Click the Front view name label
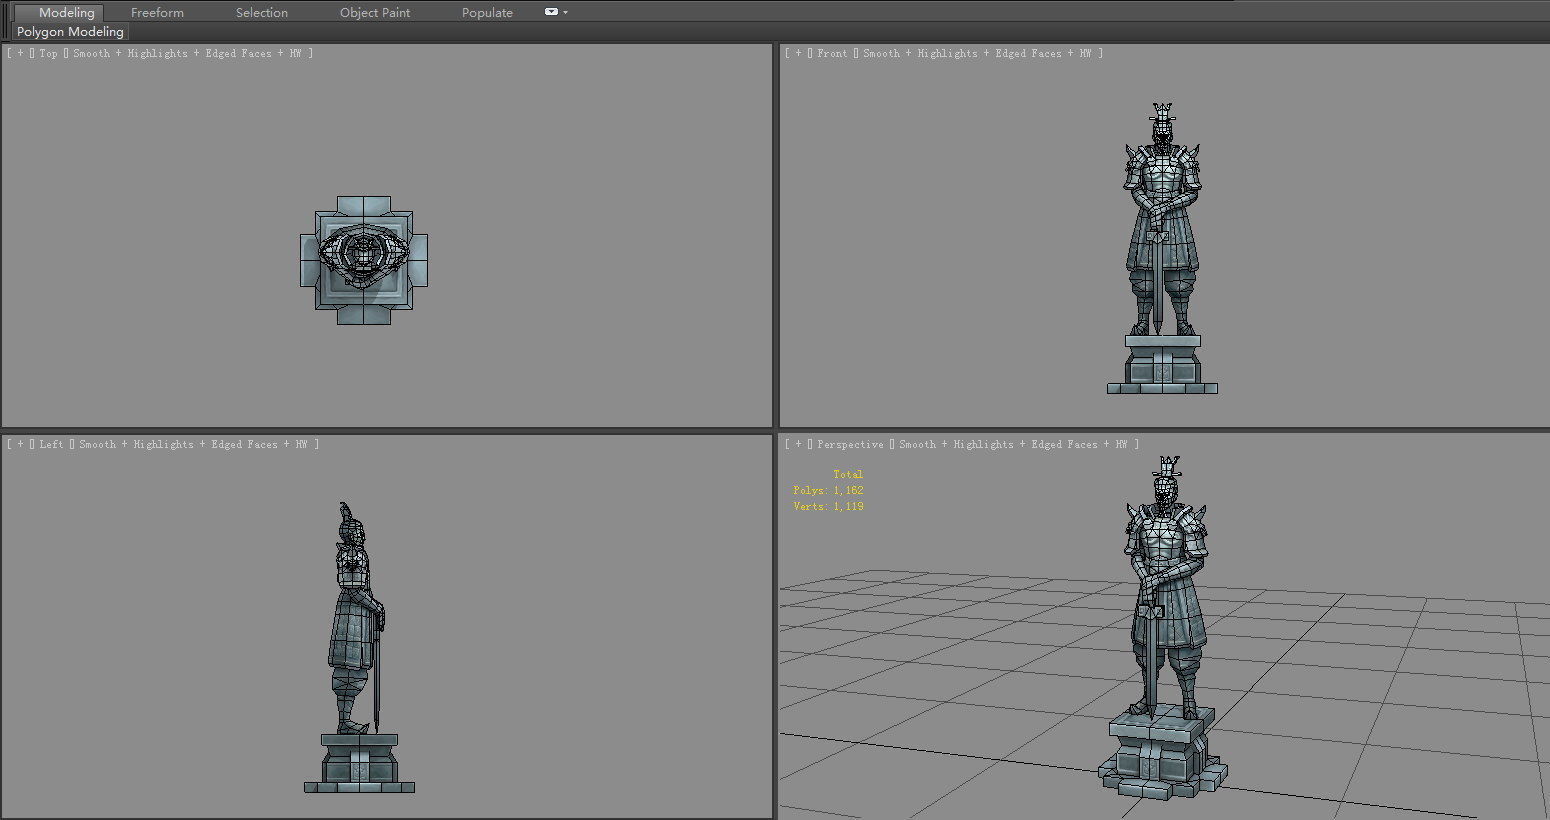 832,53
